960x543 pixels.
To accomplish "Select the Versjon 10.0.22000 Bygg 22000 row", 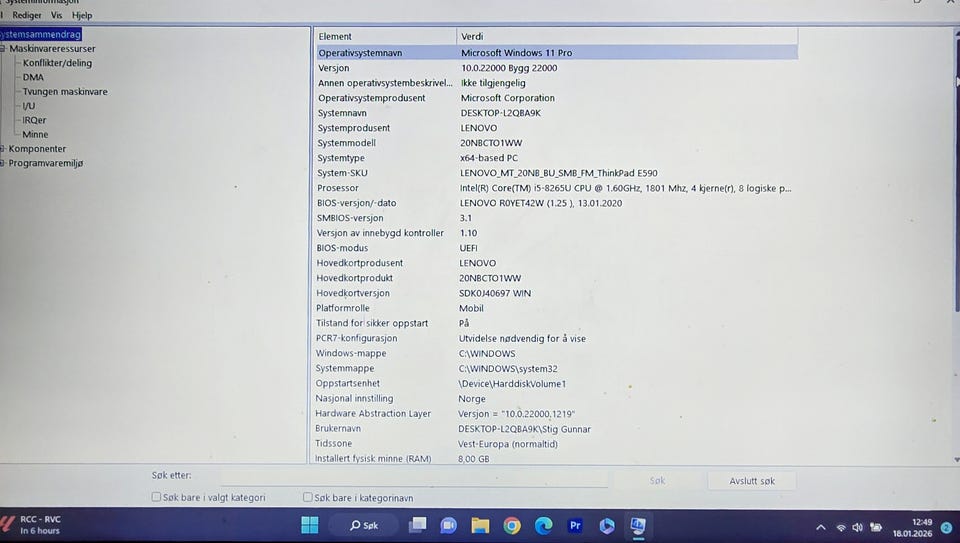I will click(x=556, y=68).
